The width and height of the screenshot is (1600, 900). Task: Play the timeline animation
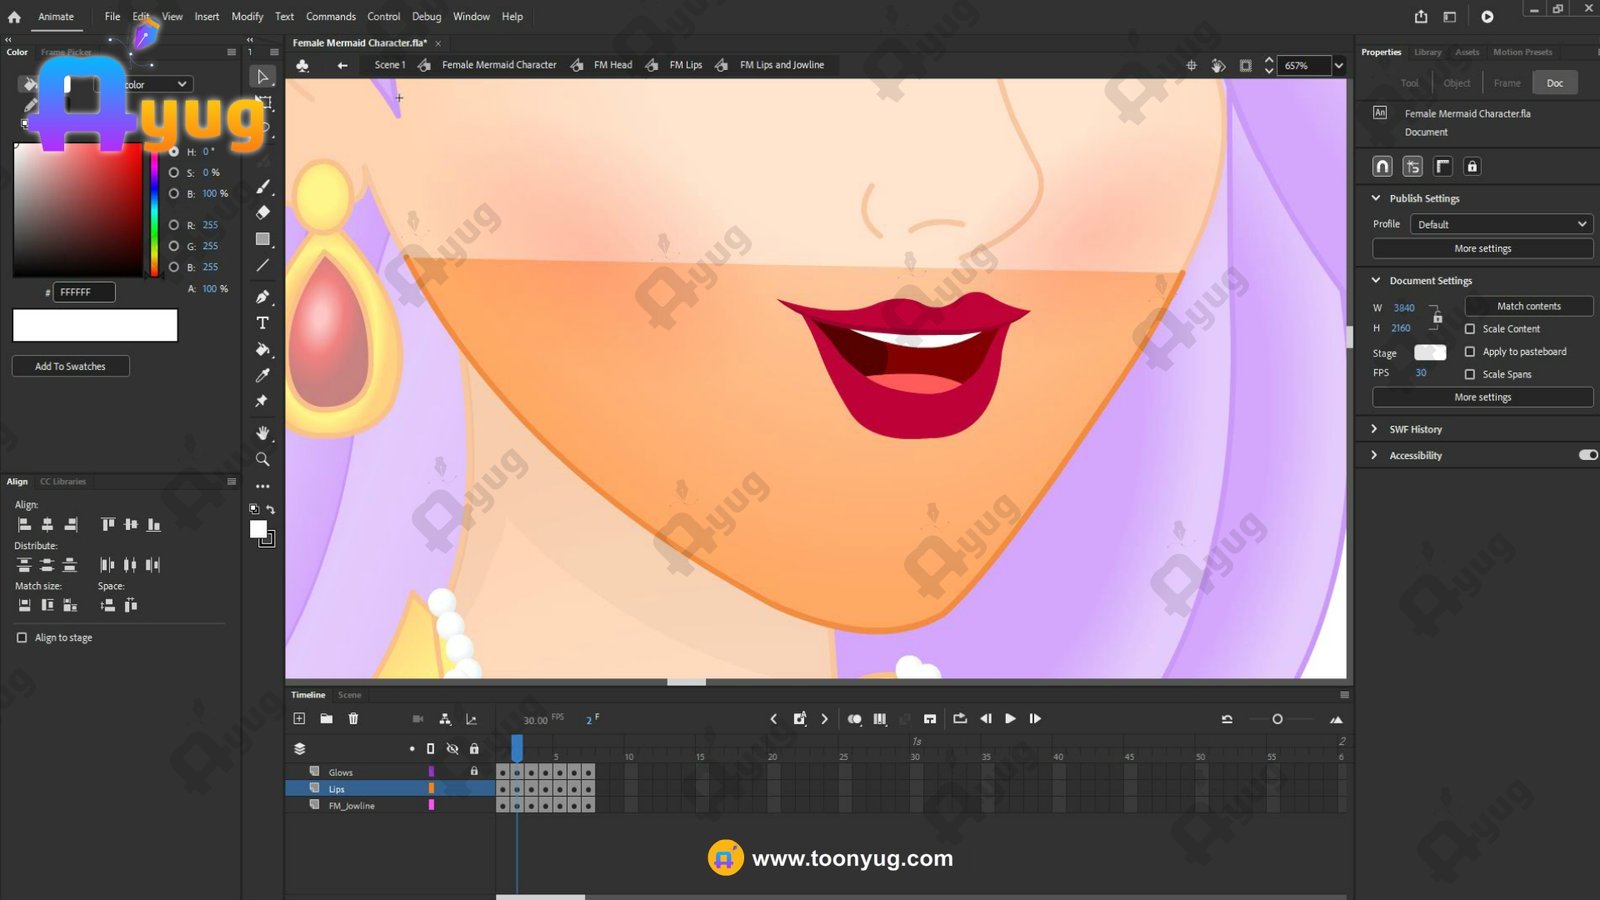(1010, 718)
